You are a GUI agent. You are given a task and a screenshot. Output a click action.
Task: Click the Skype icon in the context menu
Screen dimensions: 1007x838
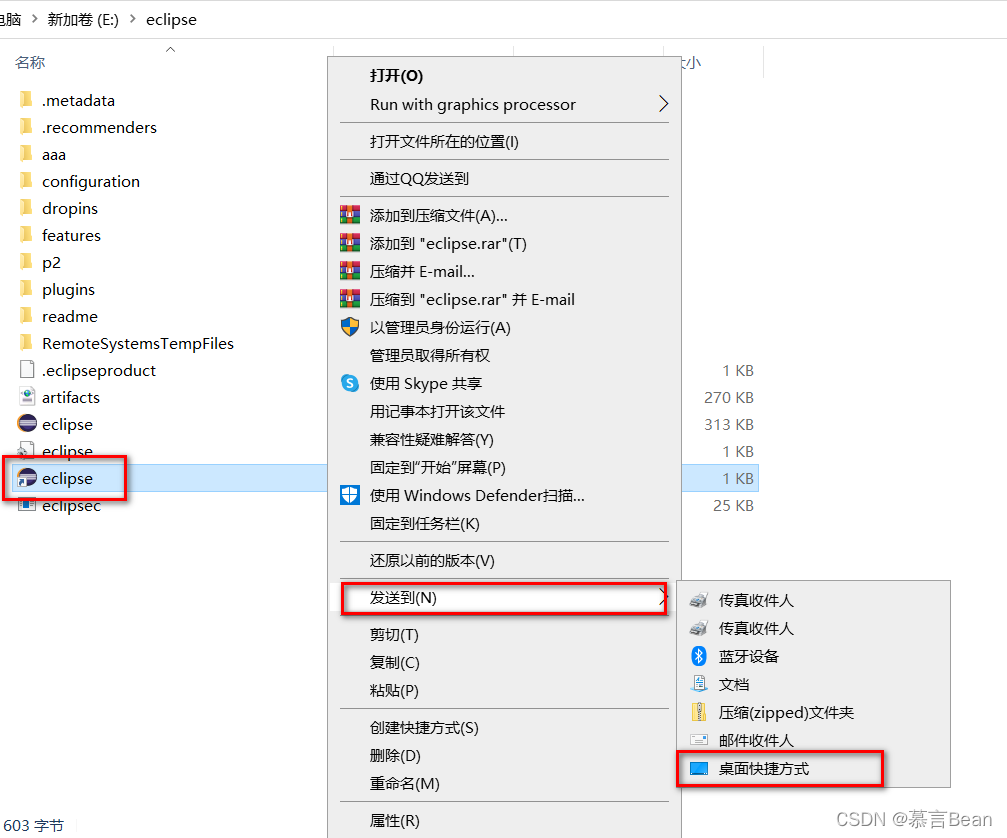pos(350,383)
